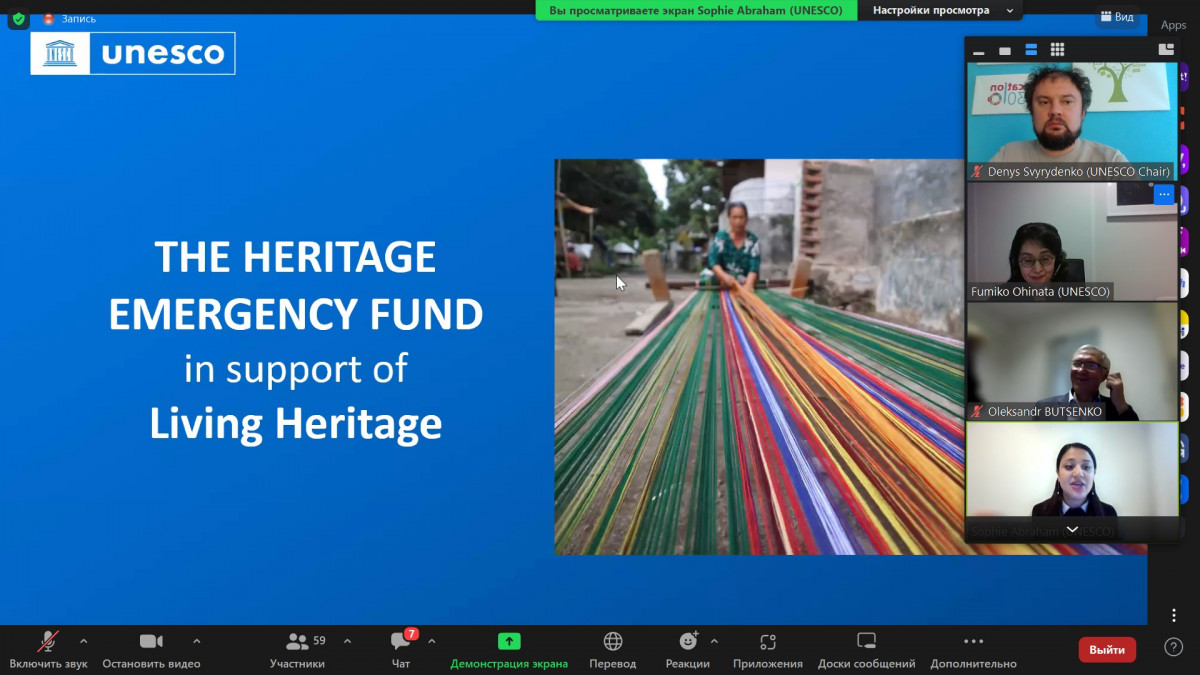Show the single active speaker thumbnail view
Image resolution: width=1200 pixels, height=675 pixels.
pyautogui.click(x=1005, y=50)
